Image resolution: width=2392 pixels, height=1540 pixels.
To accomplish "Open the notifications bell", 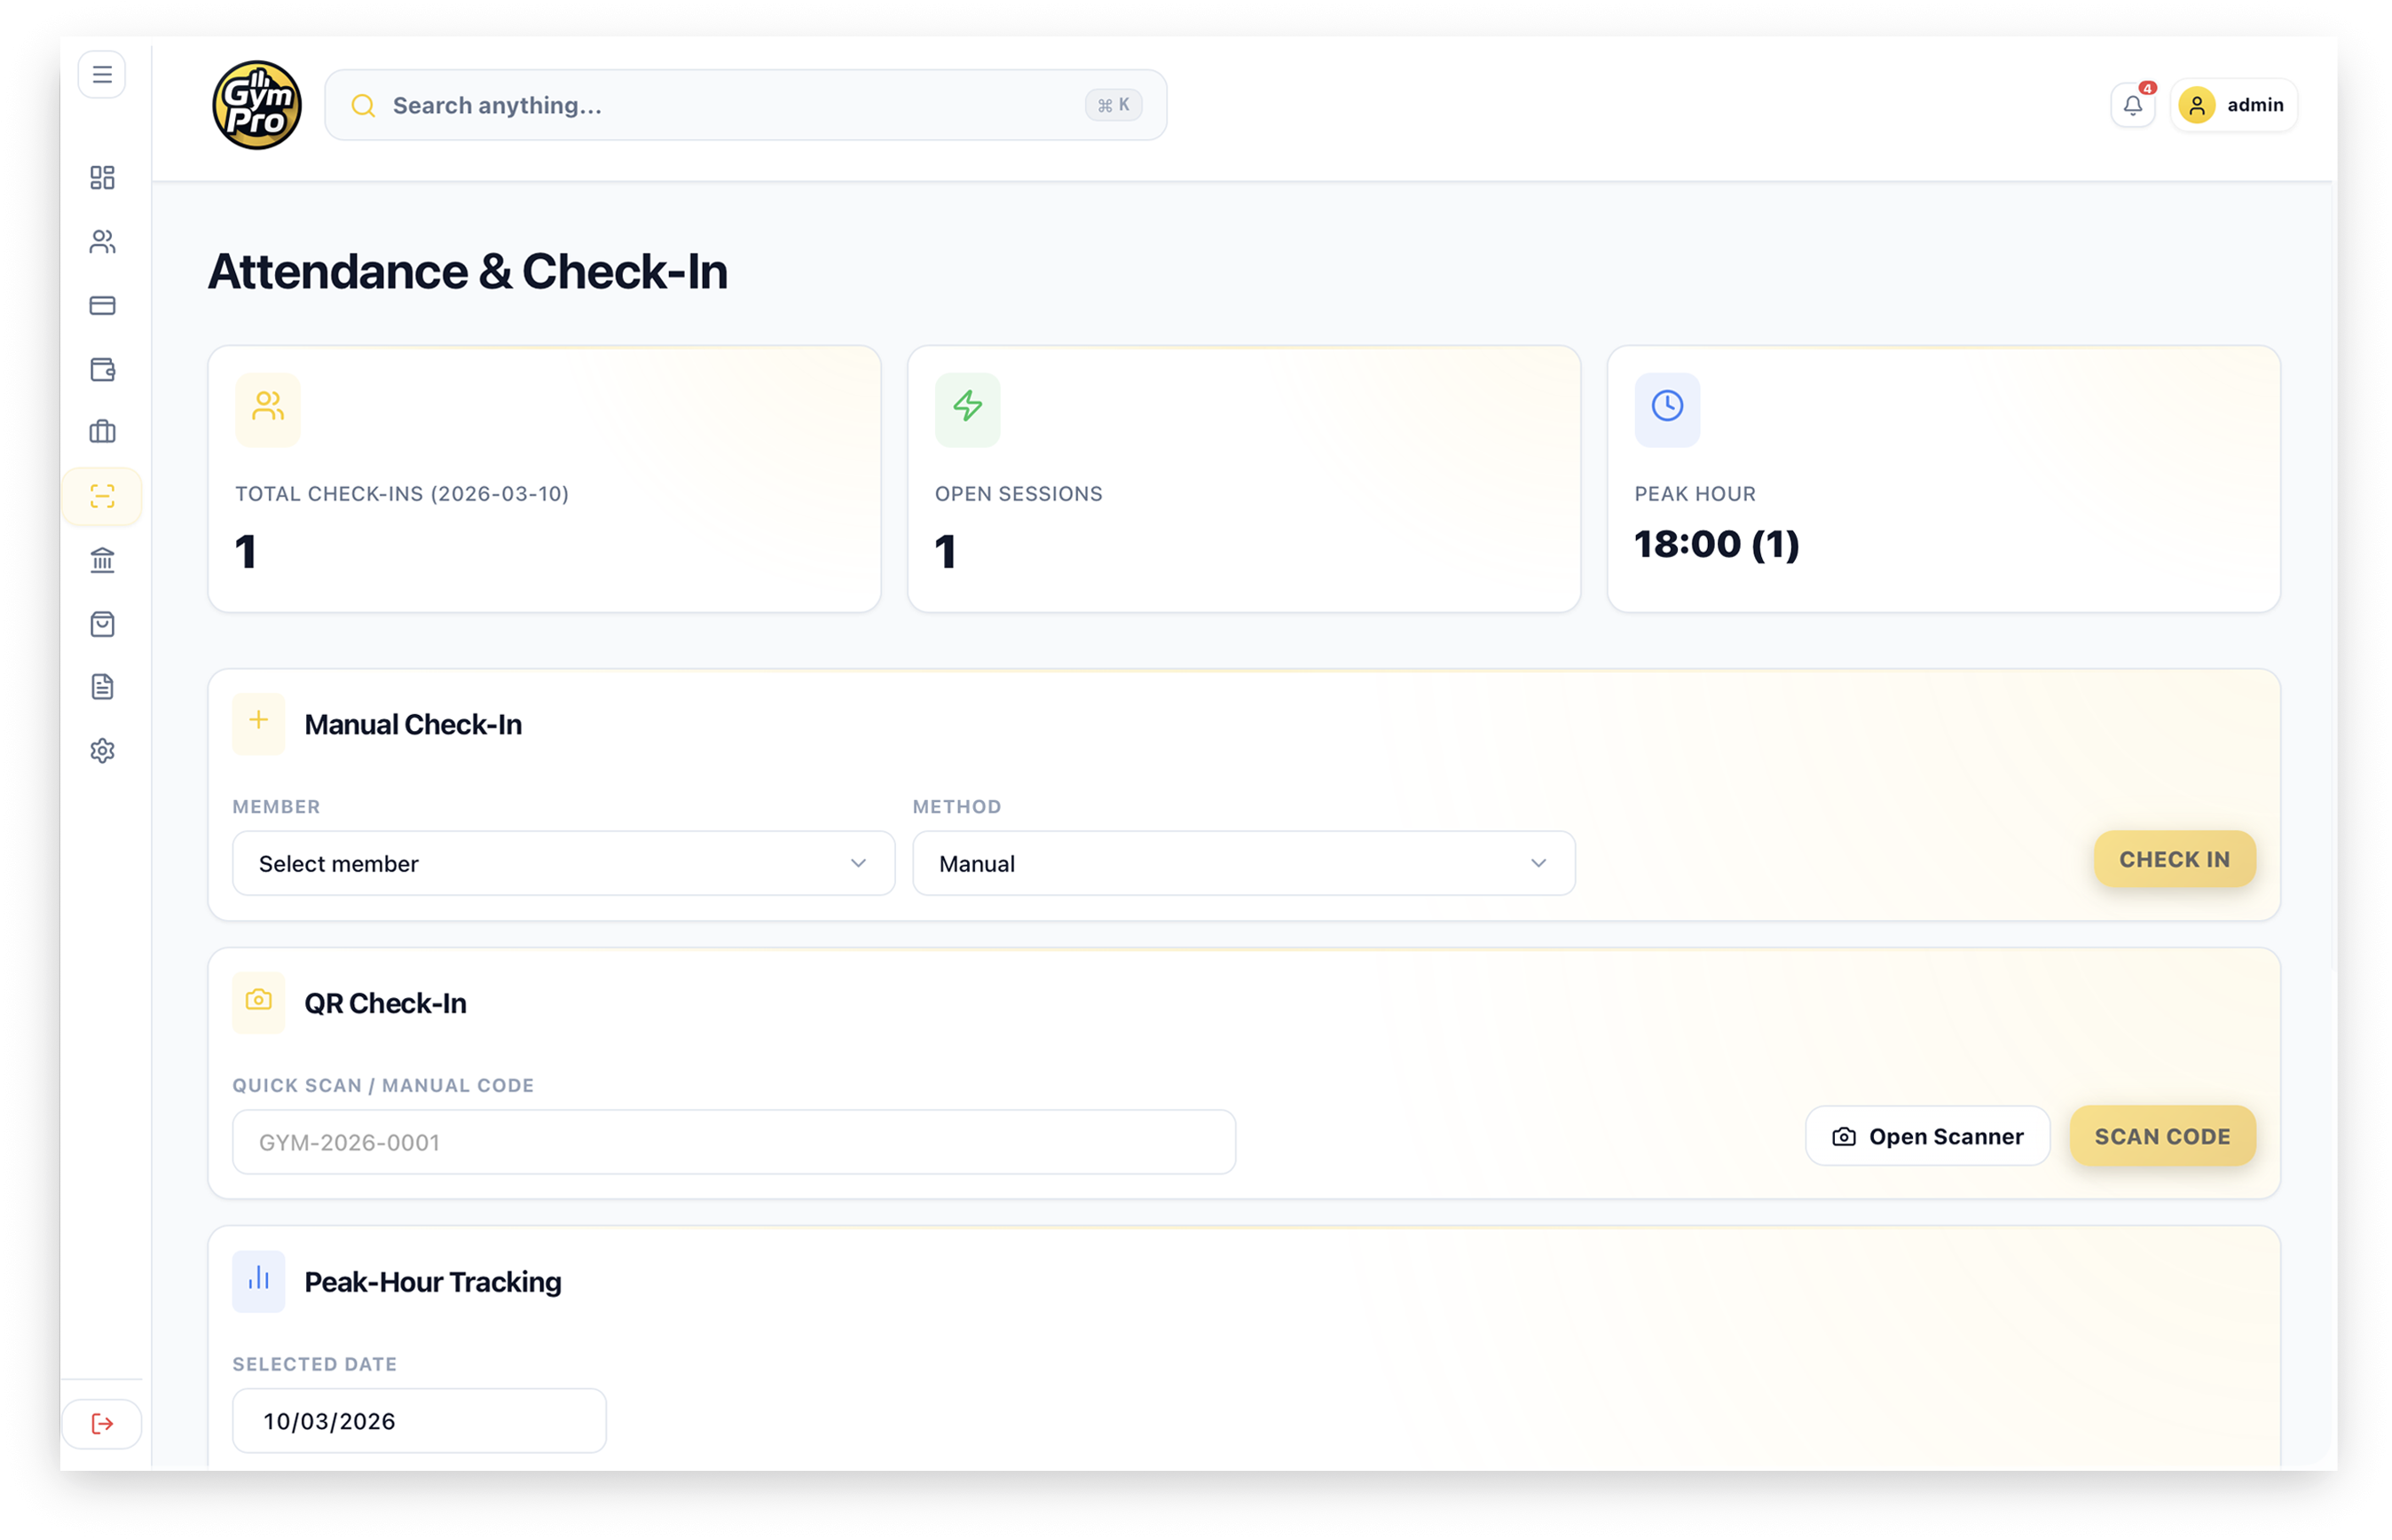I will [2132, 105].
